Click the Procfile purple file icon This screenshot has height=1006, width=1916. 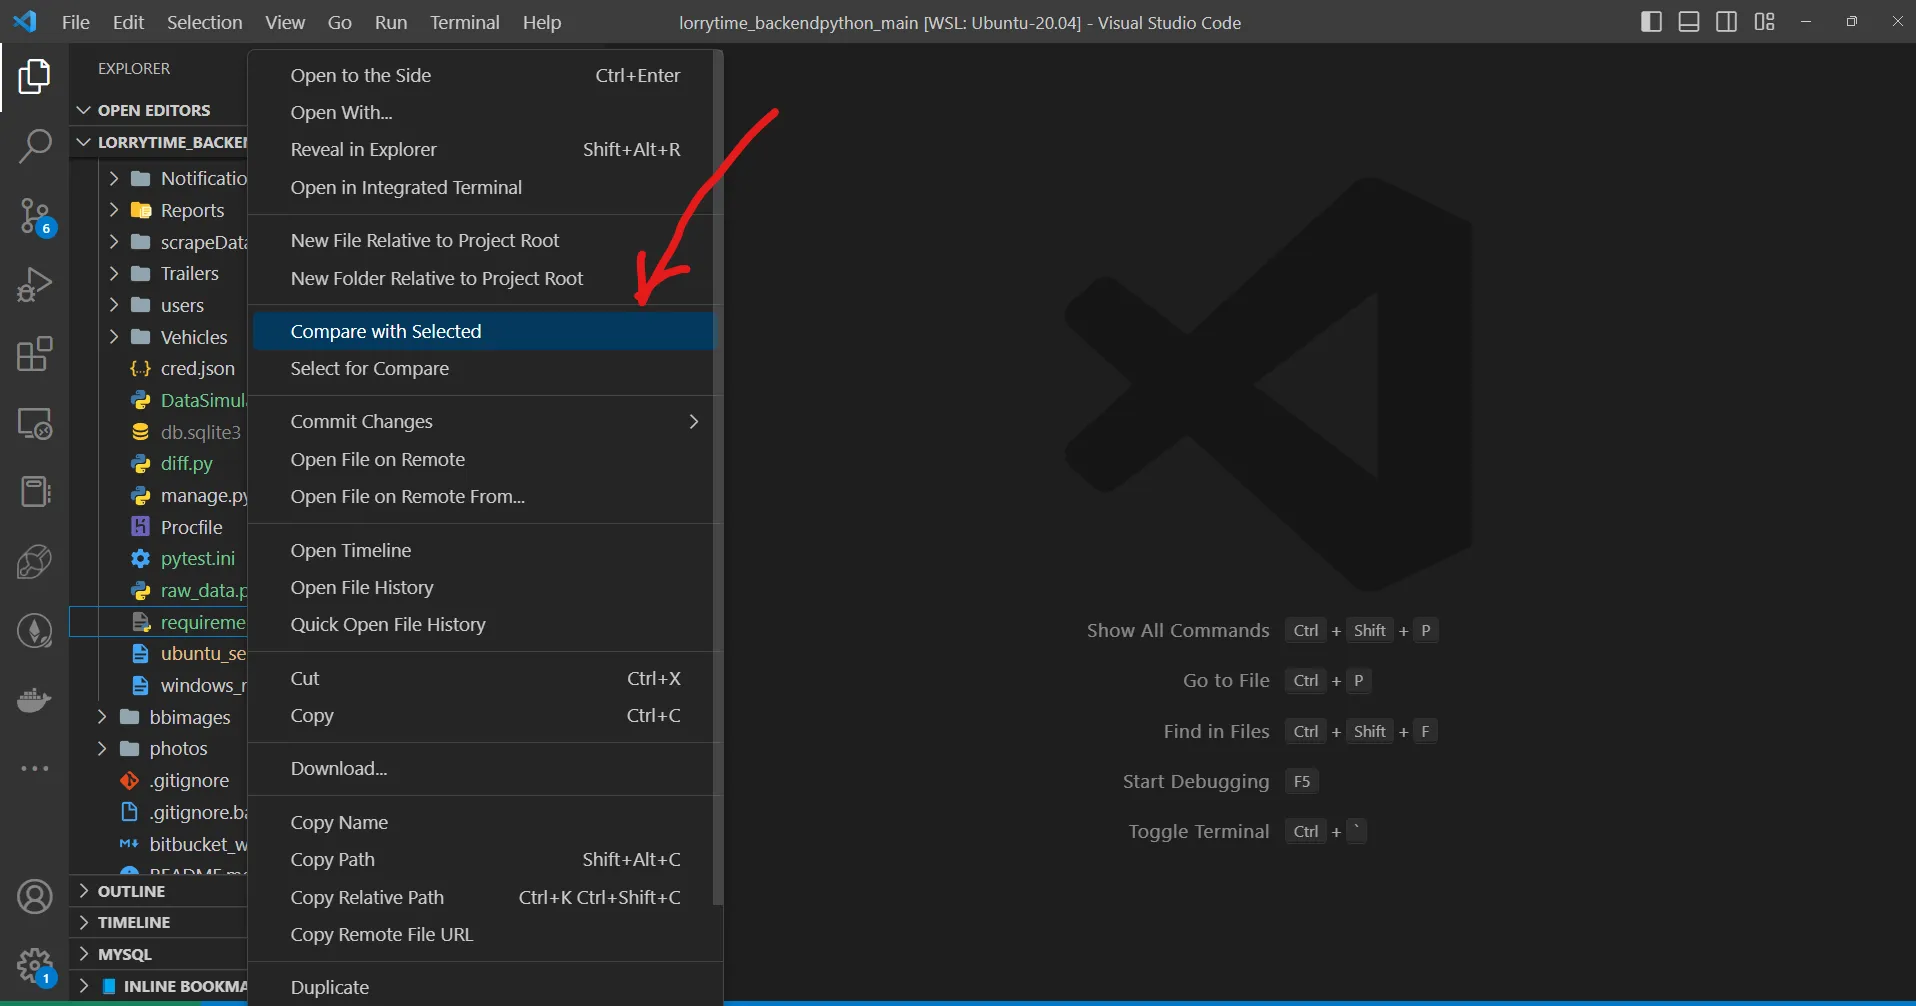140,527
